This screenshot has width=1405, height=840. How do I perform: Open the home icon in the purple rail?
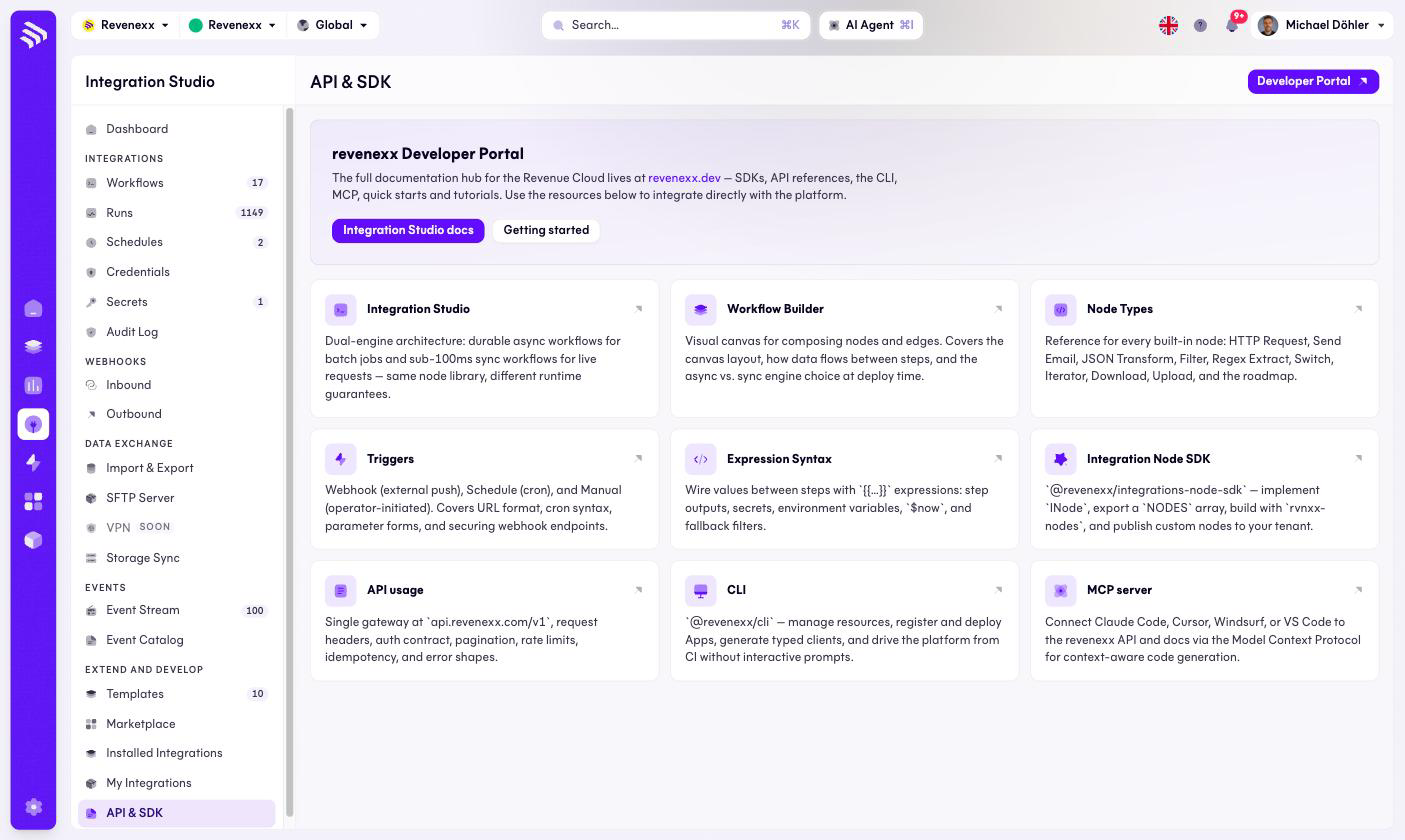point(33,308)
